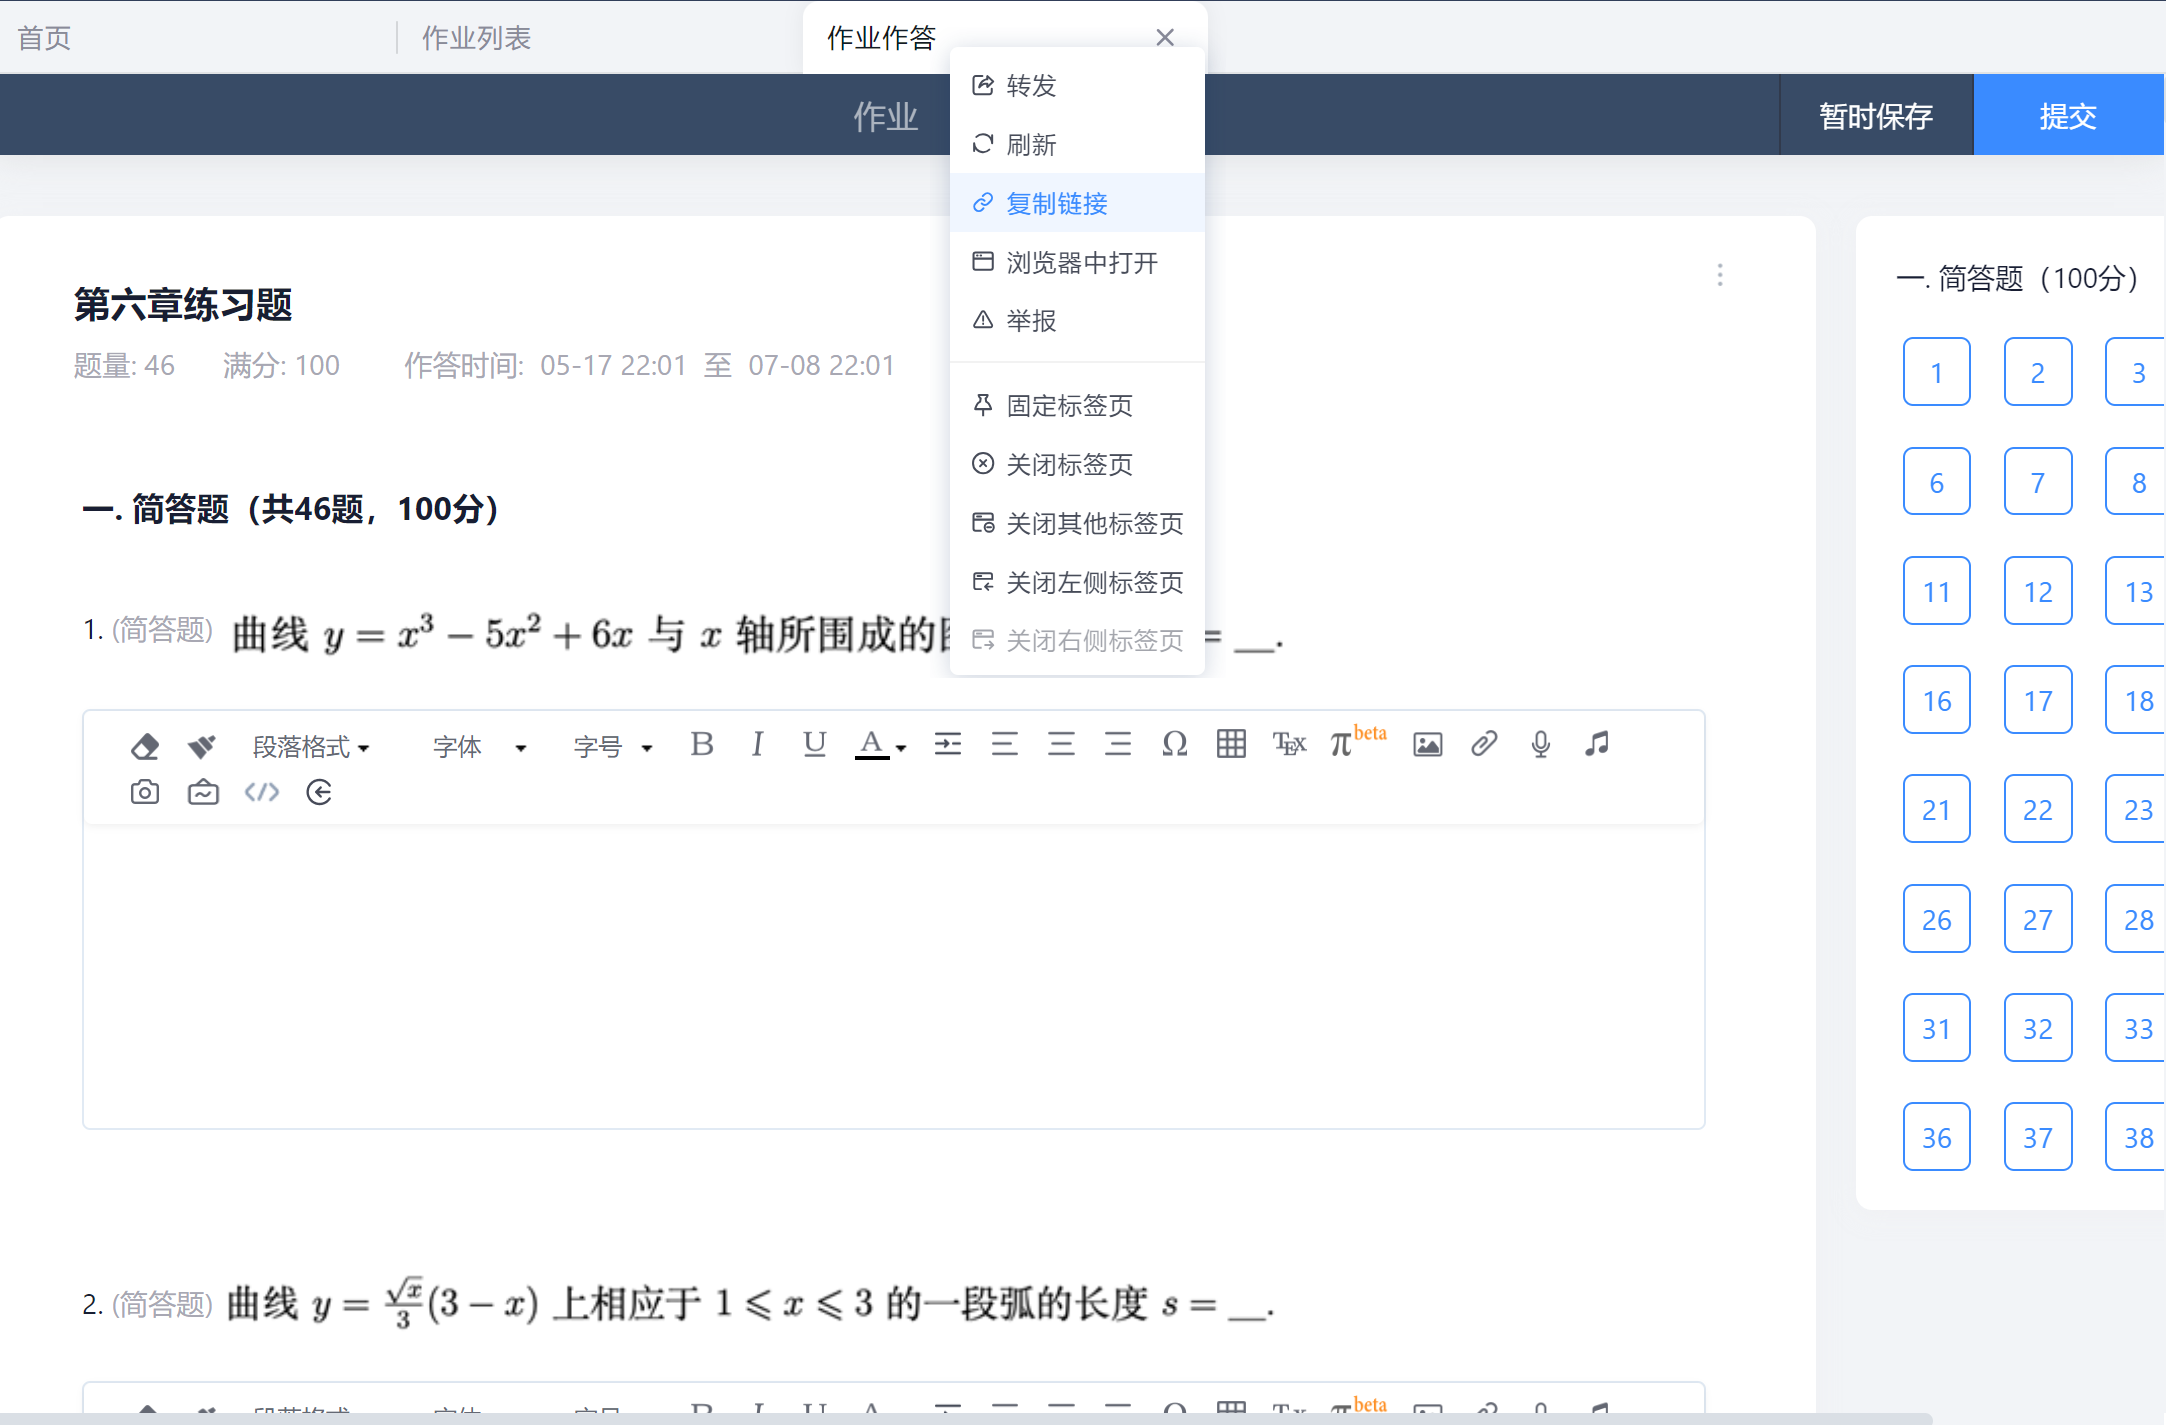Open the pi formula beta editor
The height and width of the screenshot is (1425, 2166).
(x=1357, y=742)
